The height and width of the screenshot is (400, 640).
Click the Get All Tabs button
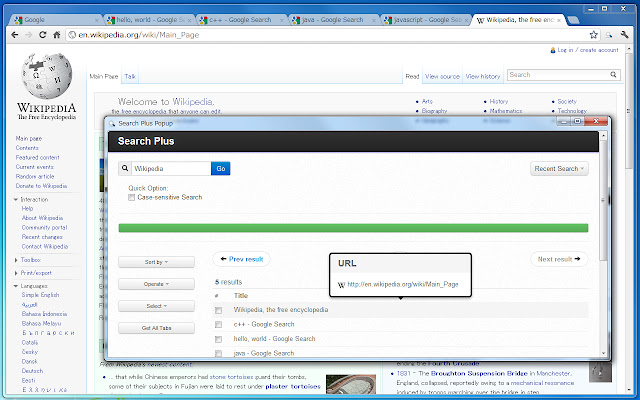coord(156,328)
